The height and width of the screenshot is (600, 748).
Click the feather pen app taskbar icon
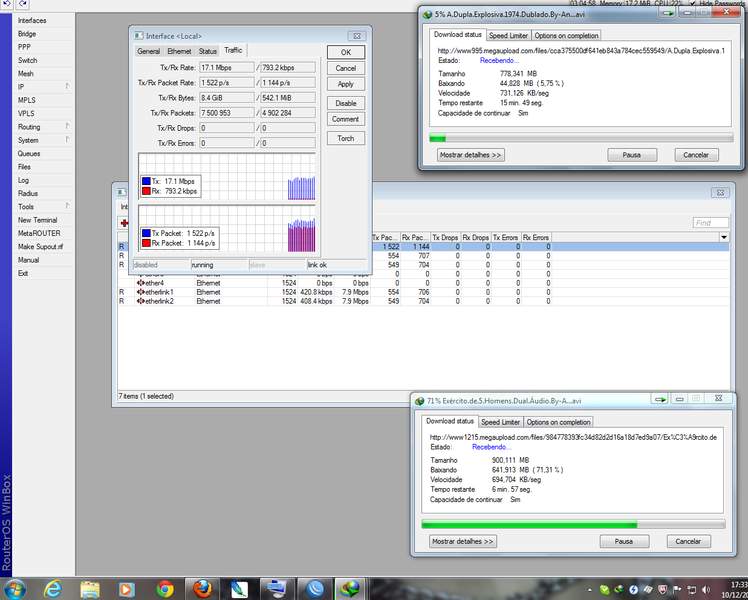point(240,589)
